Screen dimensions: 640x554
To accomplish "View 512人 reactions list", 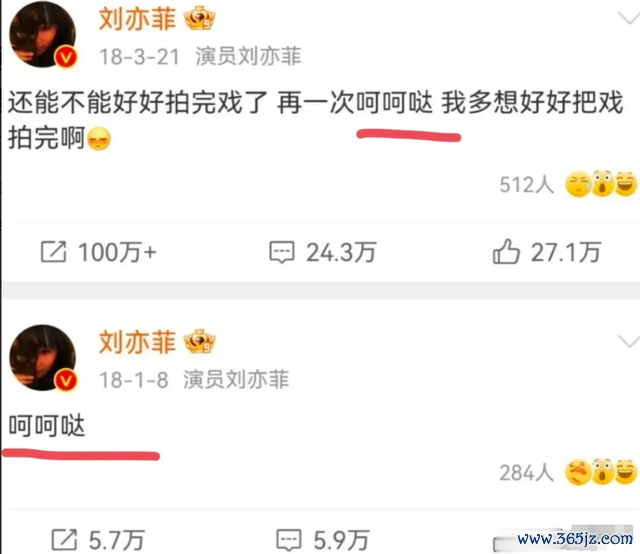I will (x=527, y=185).
